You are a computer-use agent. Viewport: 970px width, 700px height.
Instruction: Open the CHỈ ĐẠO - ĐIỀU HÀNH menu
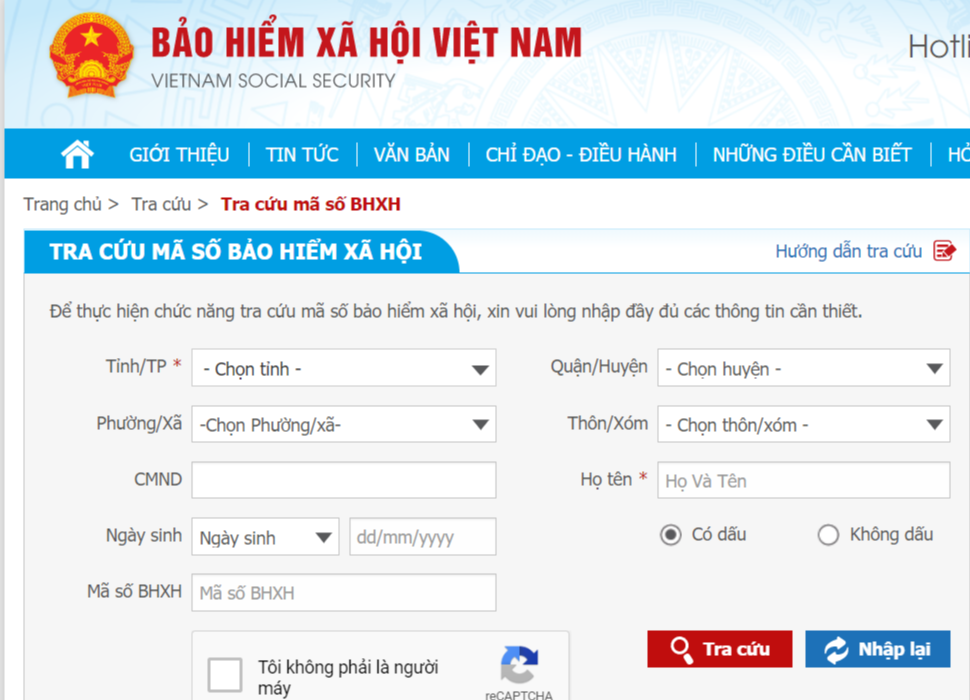point(581,155)
